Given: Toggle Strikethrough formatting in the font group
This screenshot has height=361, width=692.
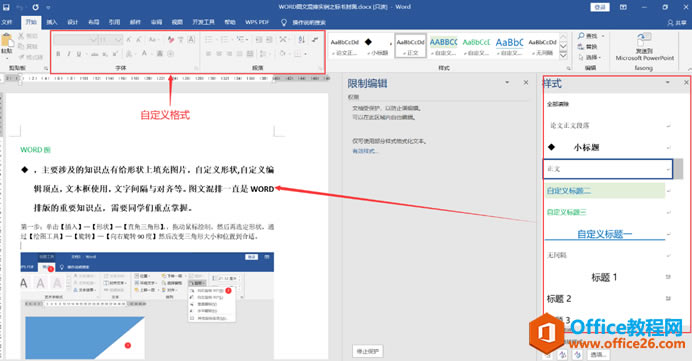Looking at the screenshot, I should click(x=94, y=54).
